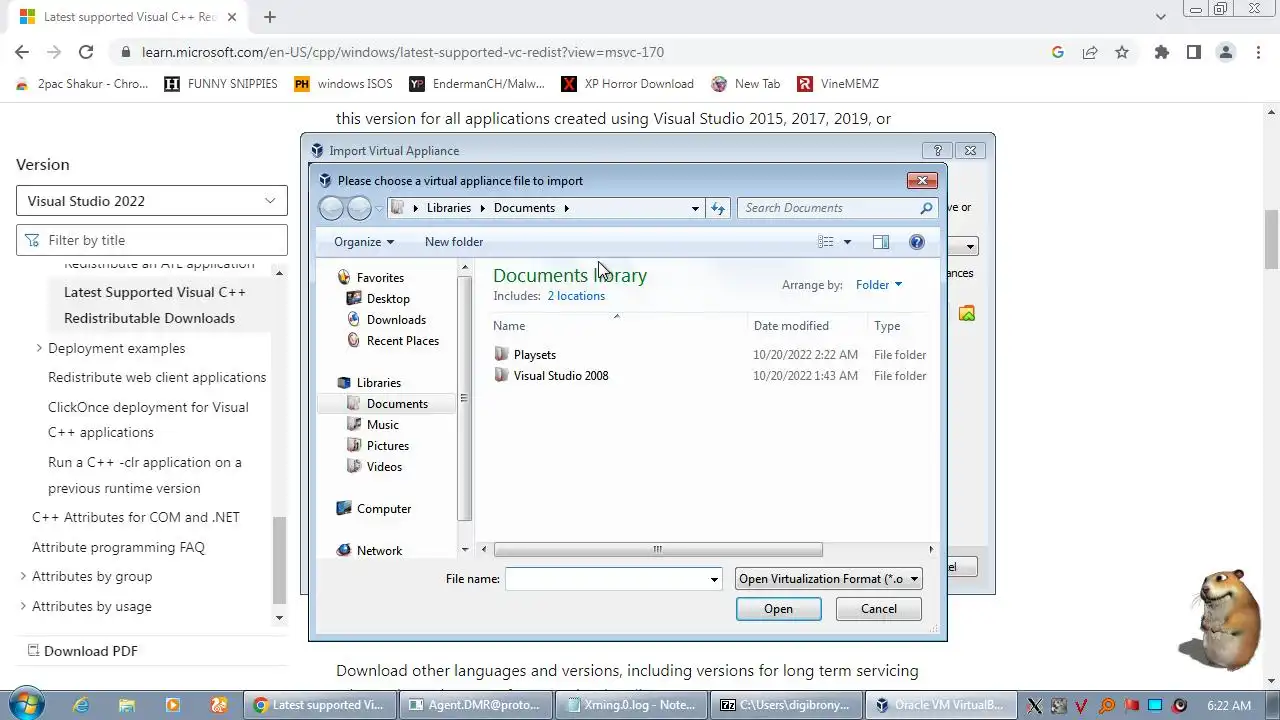
Task: Open the view options dropdown arrow
Action: [847, 242]
